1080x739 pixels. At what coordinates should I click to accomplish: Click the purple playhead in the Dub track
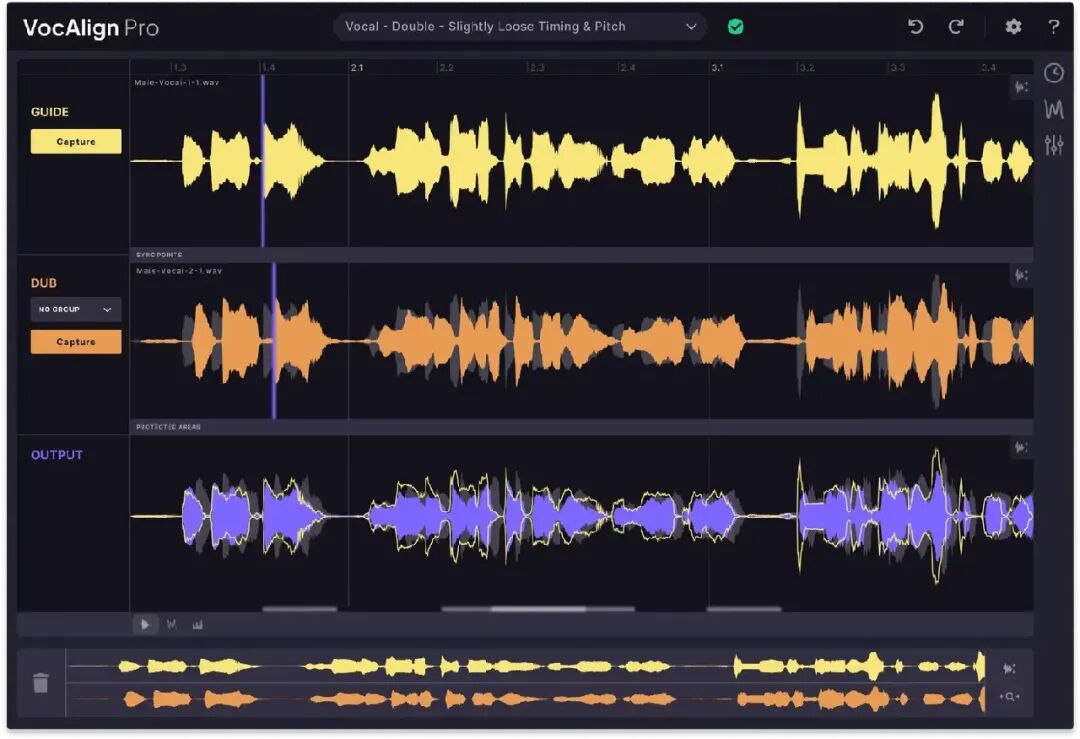click(x=274, y=340)
